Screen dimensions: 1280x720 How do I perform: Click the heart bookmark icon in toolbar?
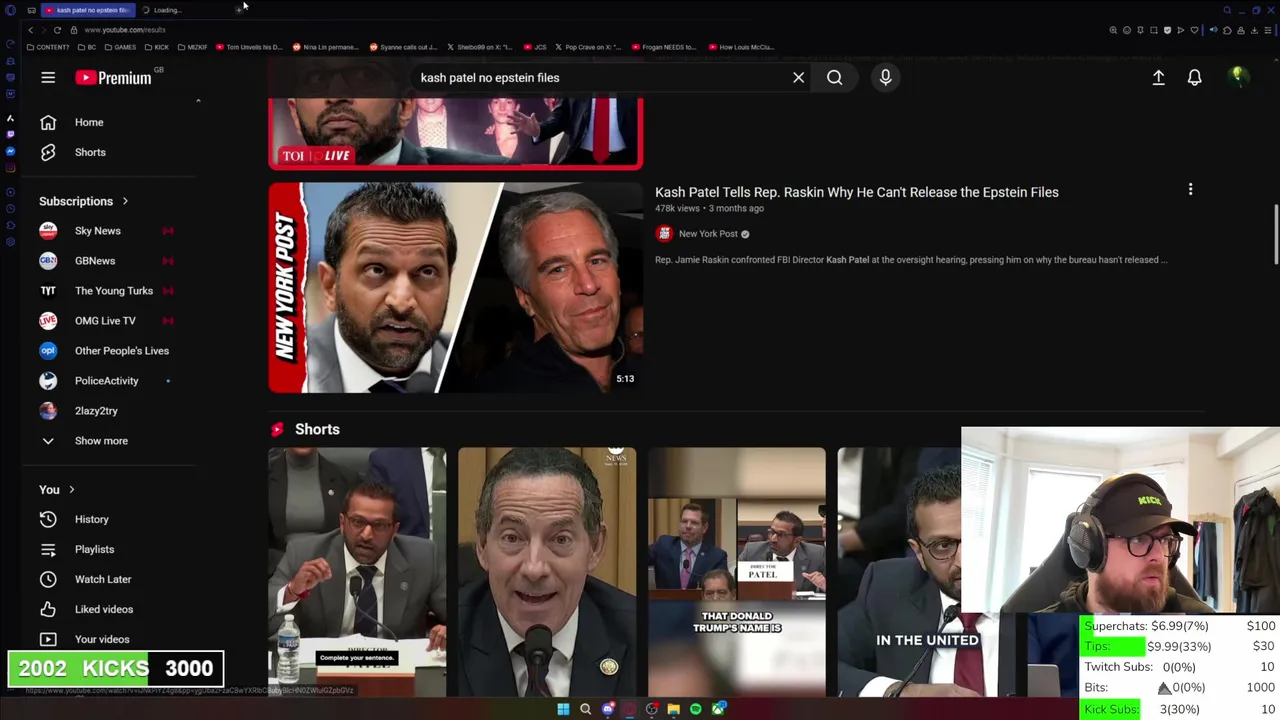1194,30
